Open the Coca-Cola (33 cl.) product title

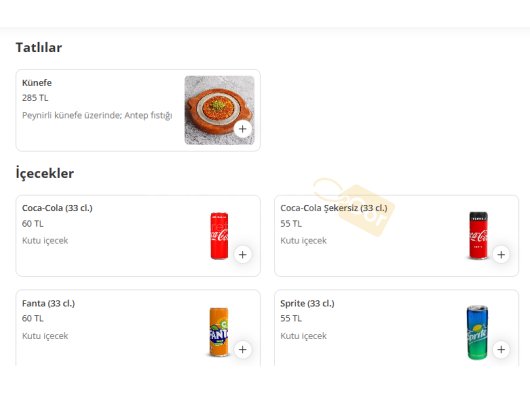point(57,208)
